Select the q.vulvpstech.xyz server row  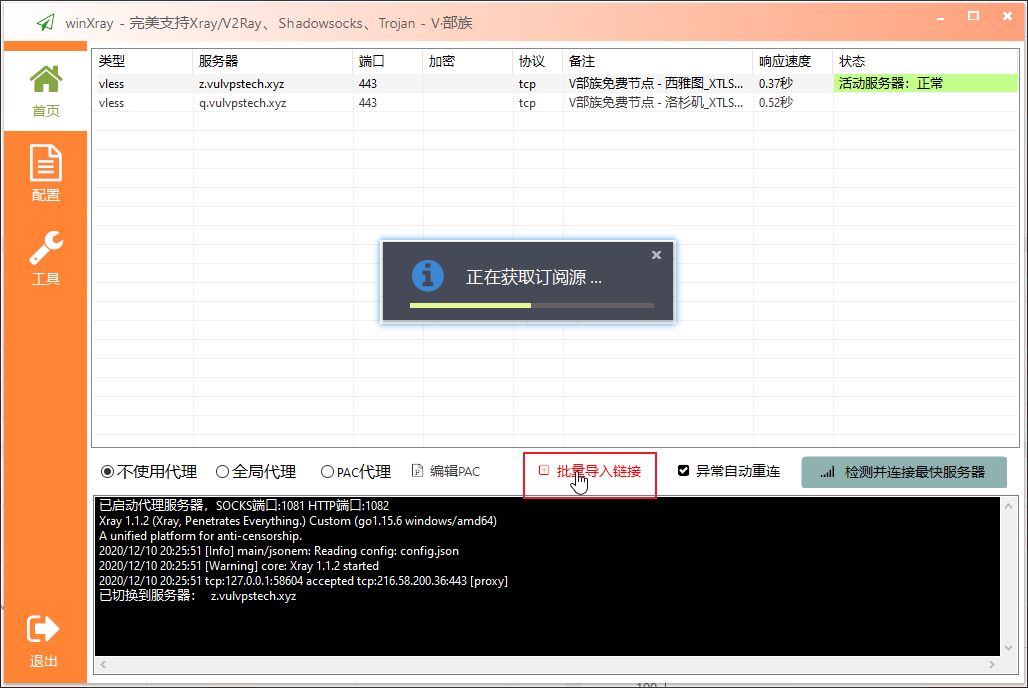554,103
